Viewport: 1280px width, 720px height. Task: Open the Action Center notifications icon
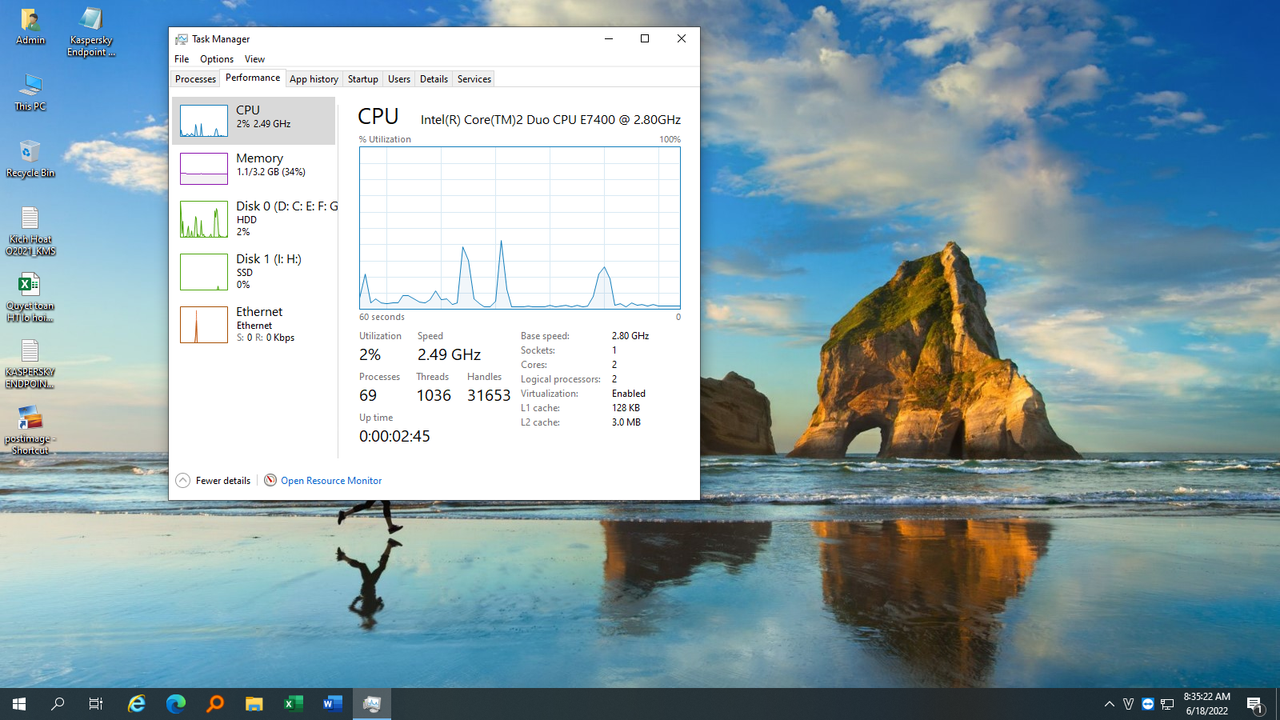click(1255, 704)
